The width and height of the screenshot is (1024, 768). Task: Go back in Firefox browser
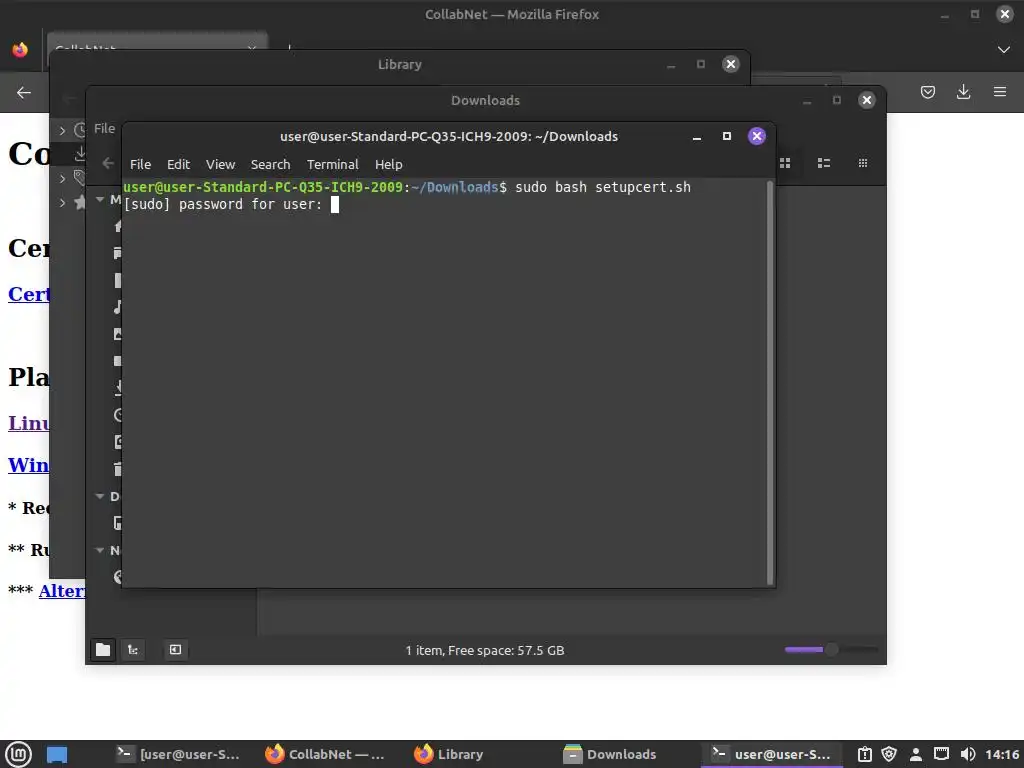pyautogui.click(x=24, y=93)
